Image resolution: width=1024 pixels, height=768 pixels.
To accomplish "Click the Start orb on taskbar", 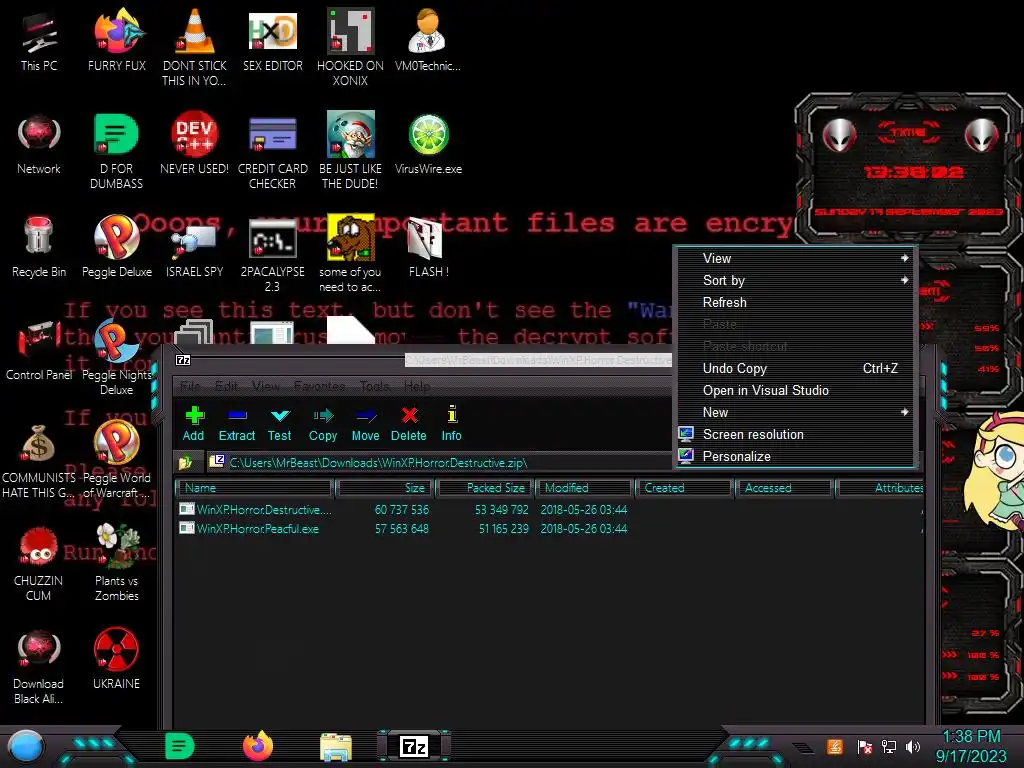I will [x=26, y=746].
